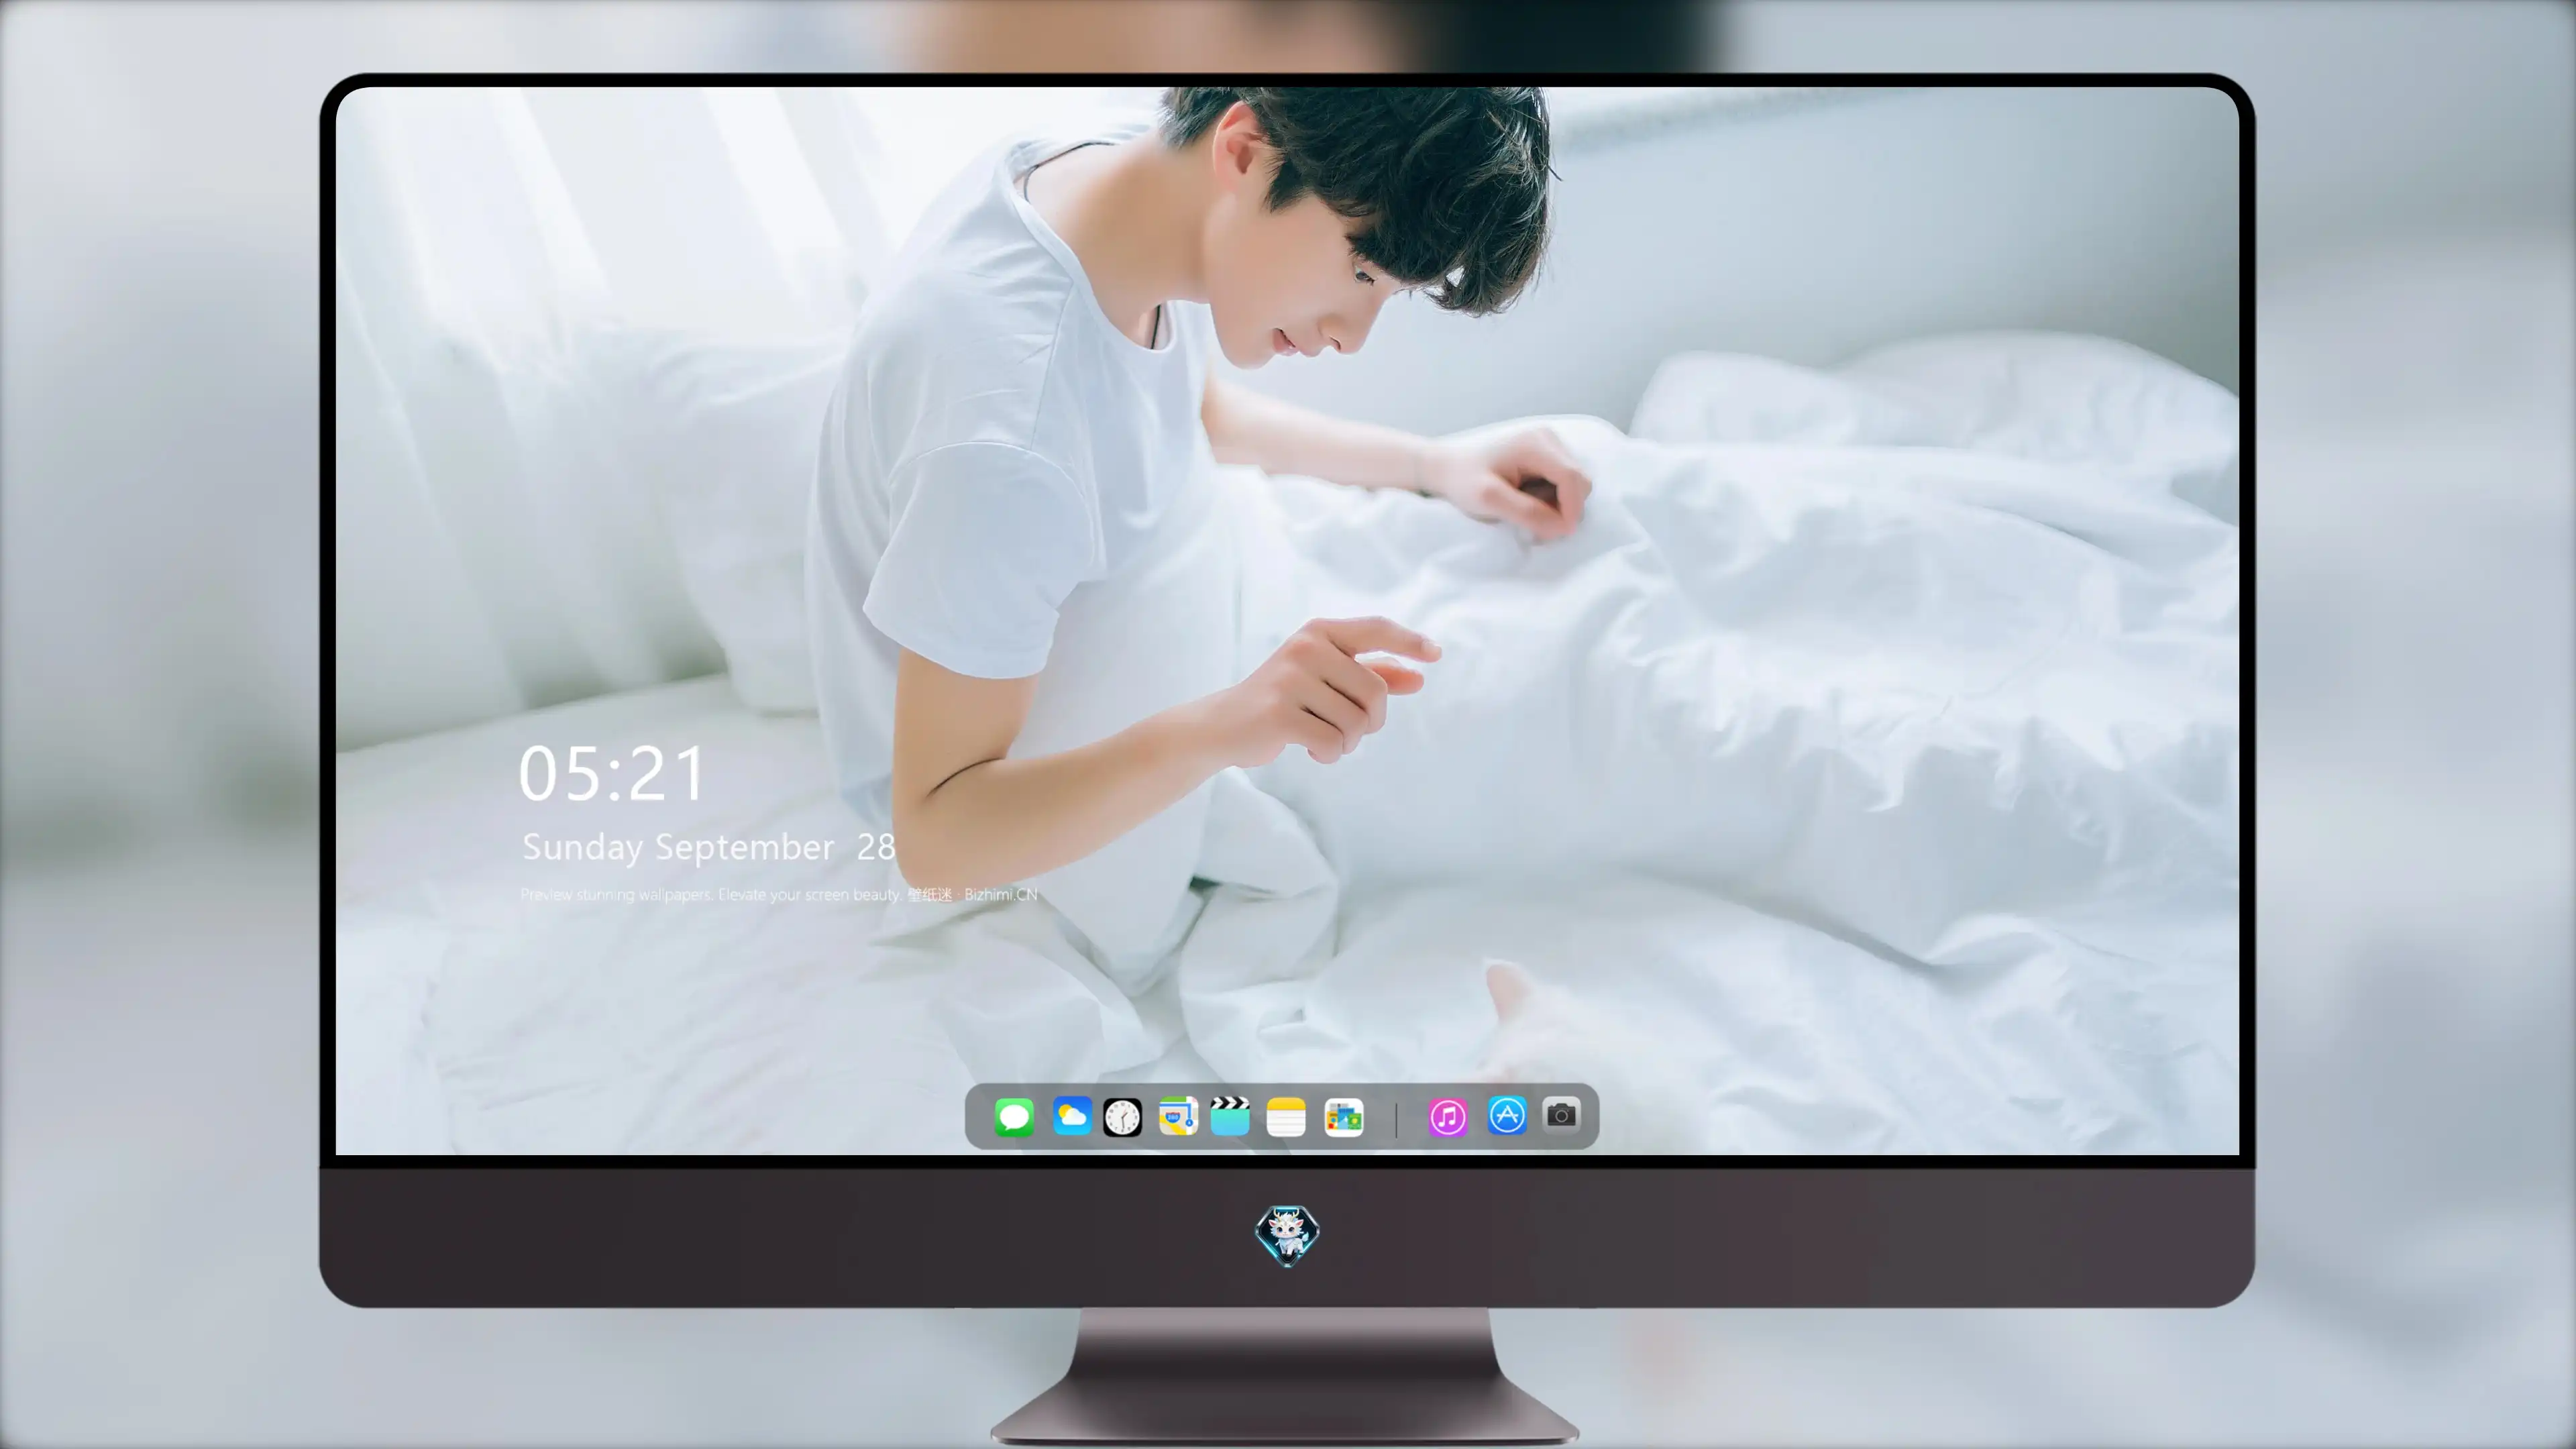Open the Videos clapperboard app
The image size is (2576, 1449).
[x=1230, y=1116]
